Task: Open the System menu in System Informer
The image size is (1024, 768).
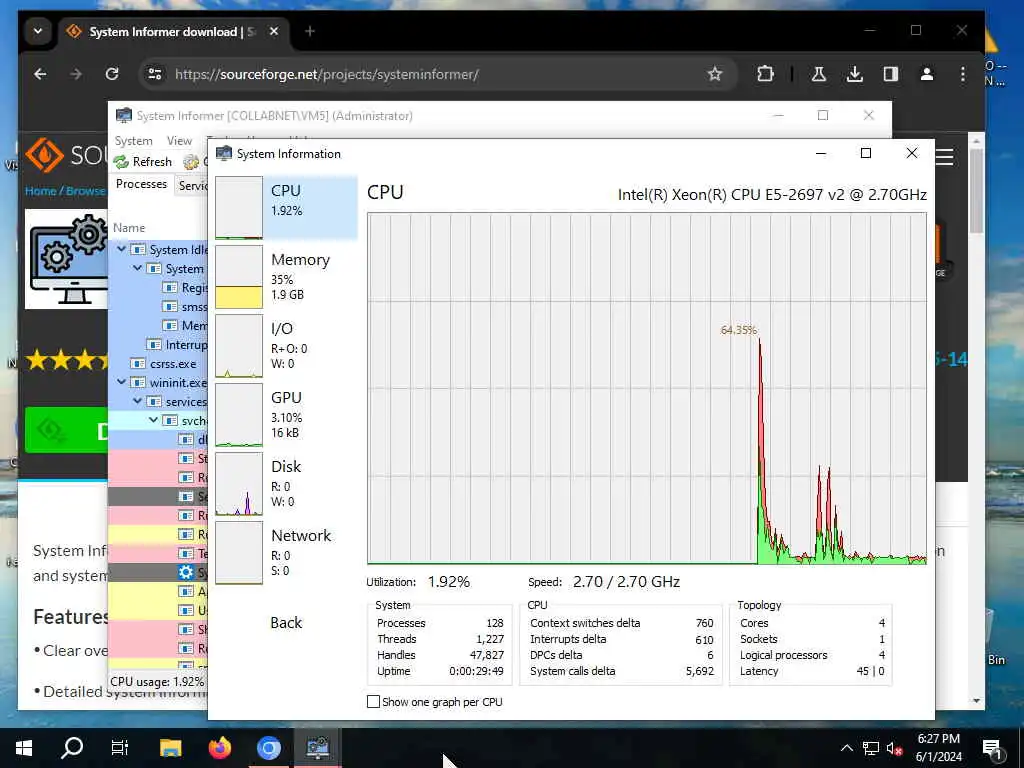Action: pyautogui.click(x=133, y=140)
